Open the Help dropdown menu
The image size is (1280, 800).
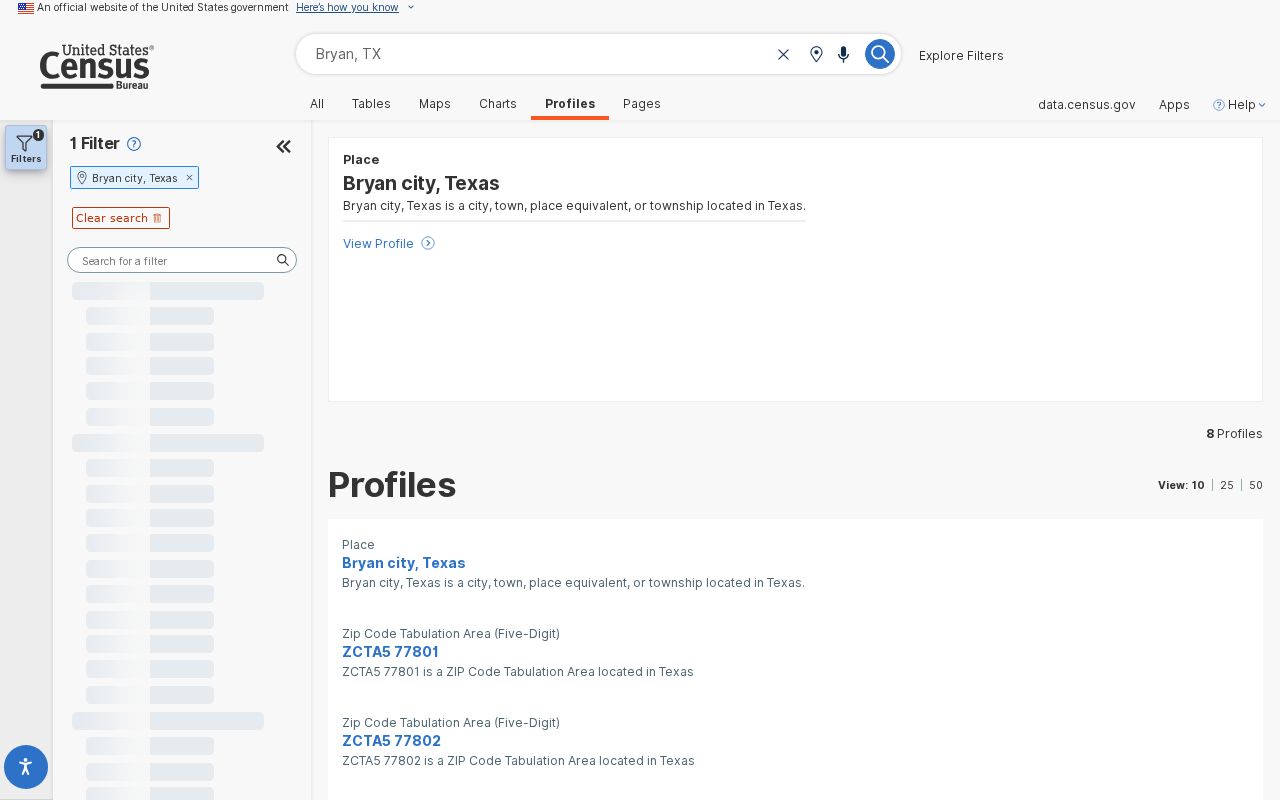coord(1239,104)
